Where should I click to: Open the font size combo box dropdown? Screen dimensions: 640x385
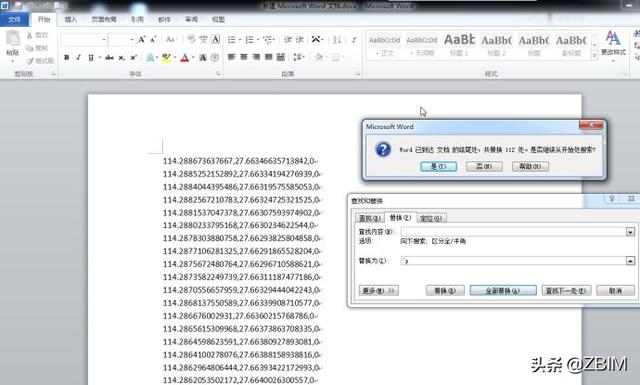132,40
